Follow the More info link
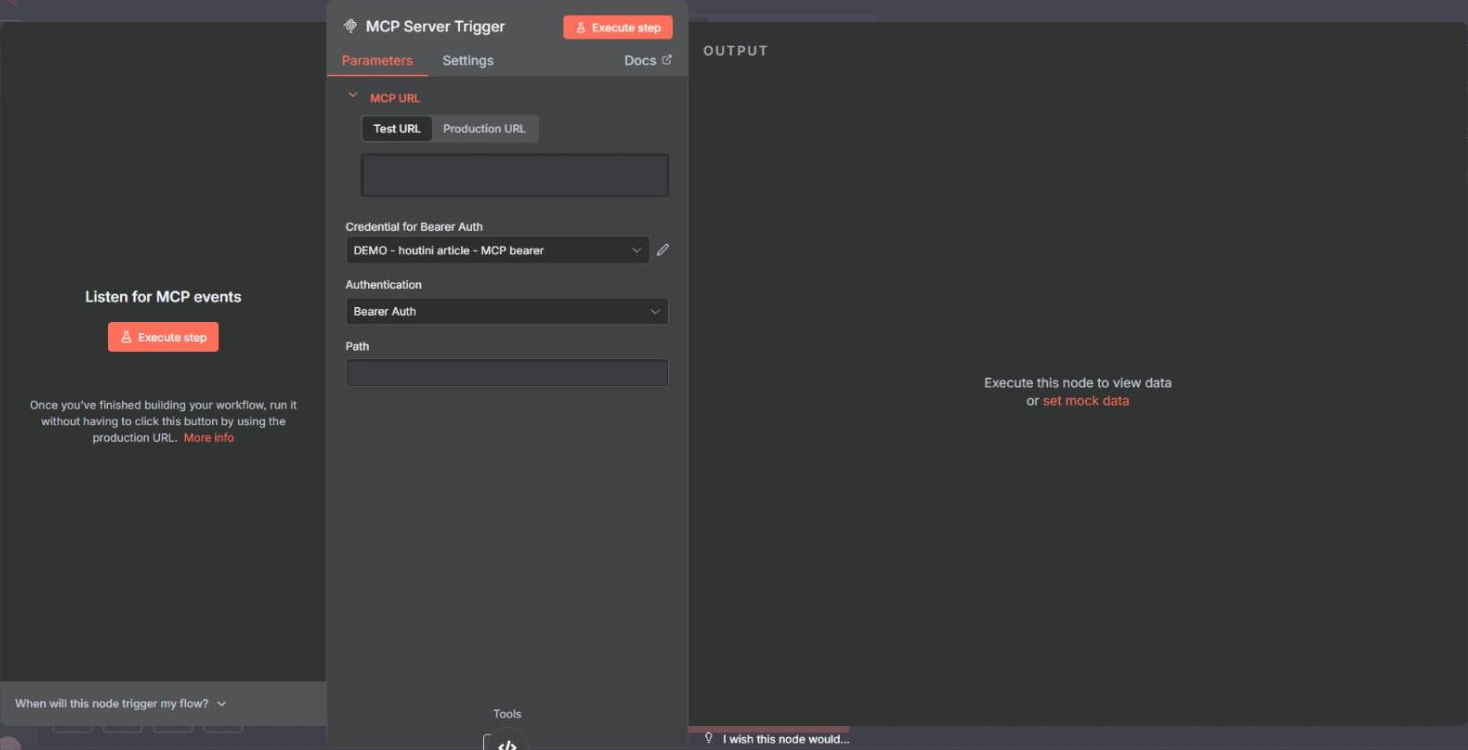This screenshot has width=1468, height=750. click(x=209, y=438)
